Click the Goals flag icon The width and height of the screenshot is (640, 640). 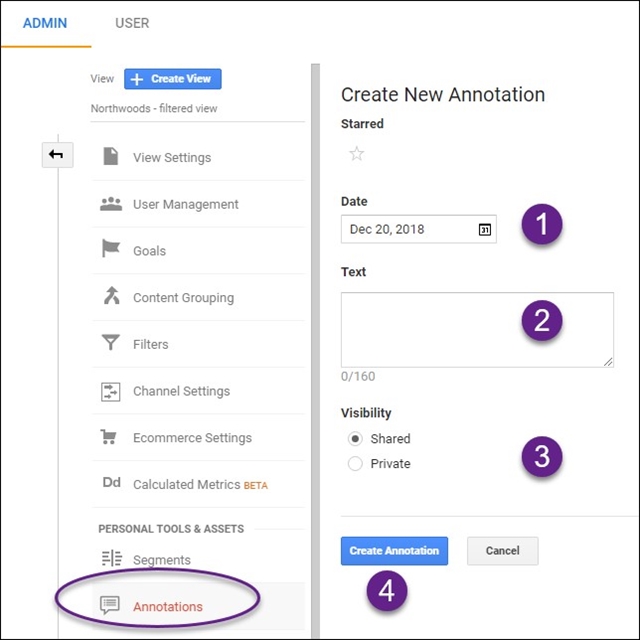[111, 248]
